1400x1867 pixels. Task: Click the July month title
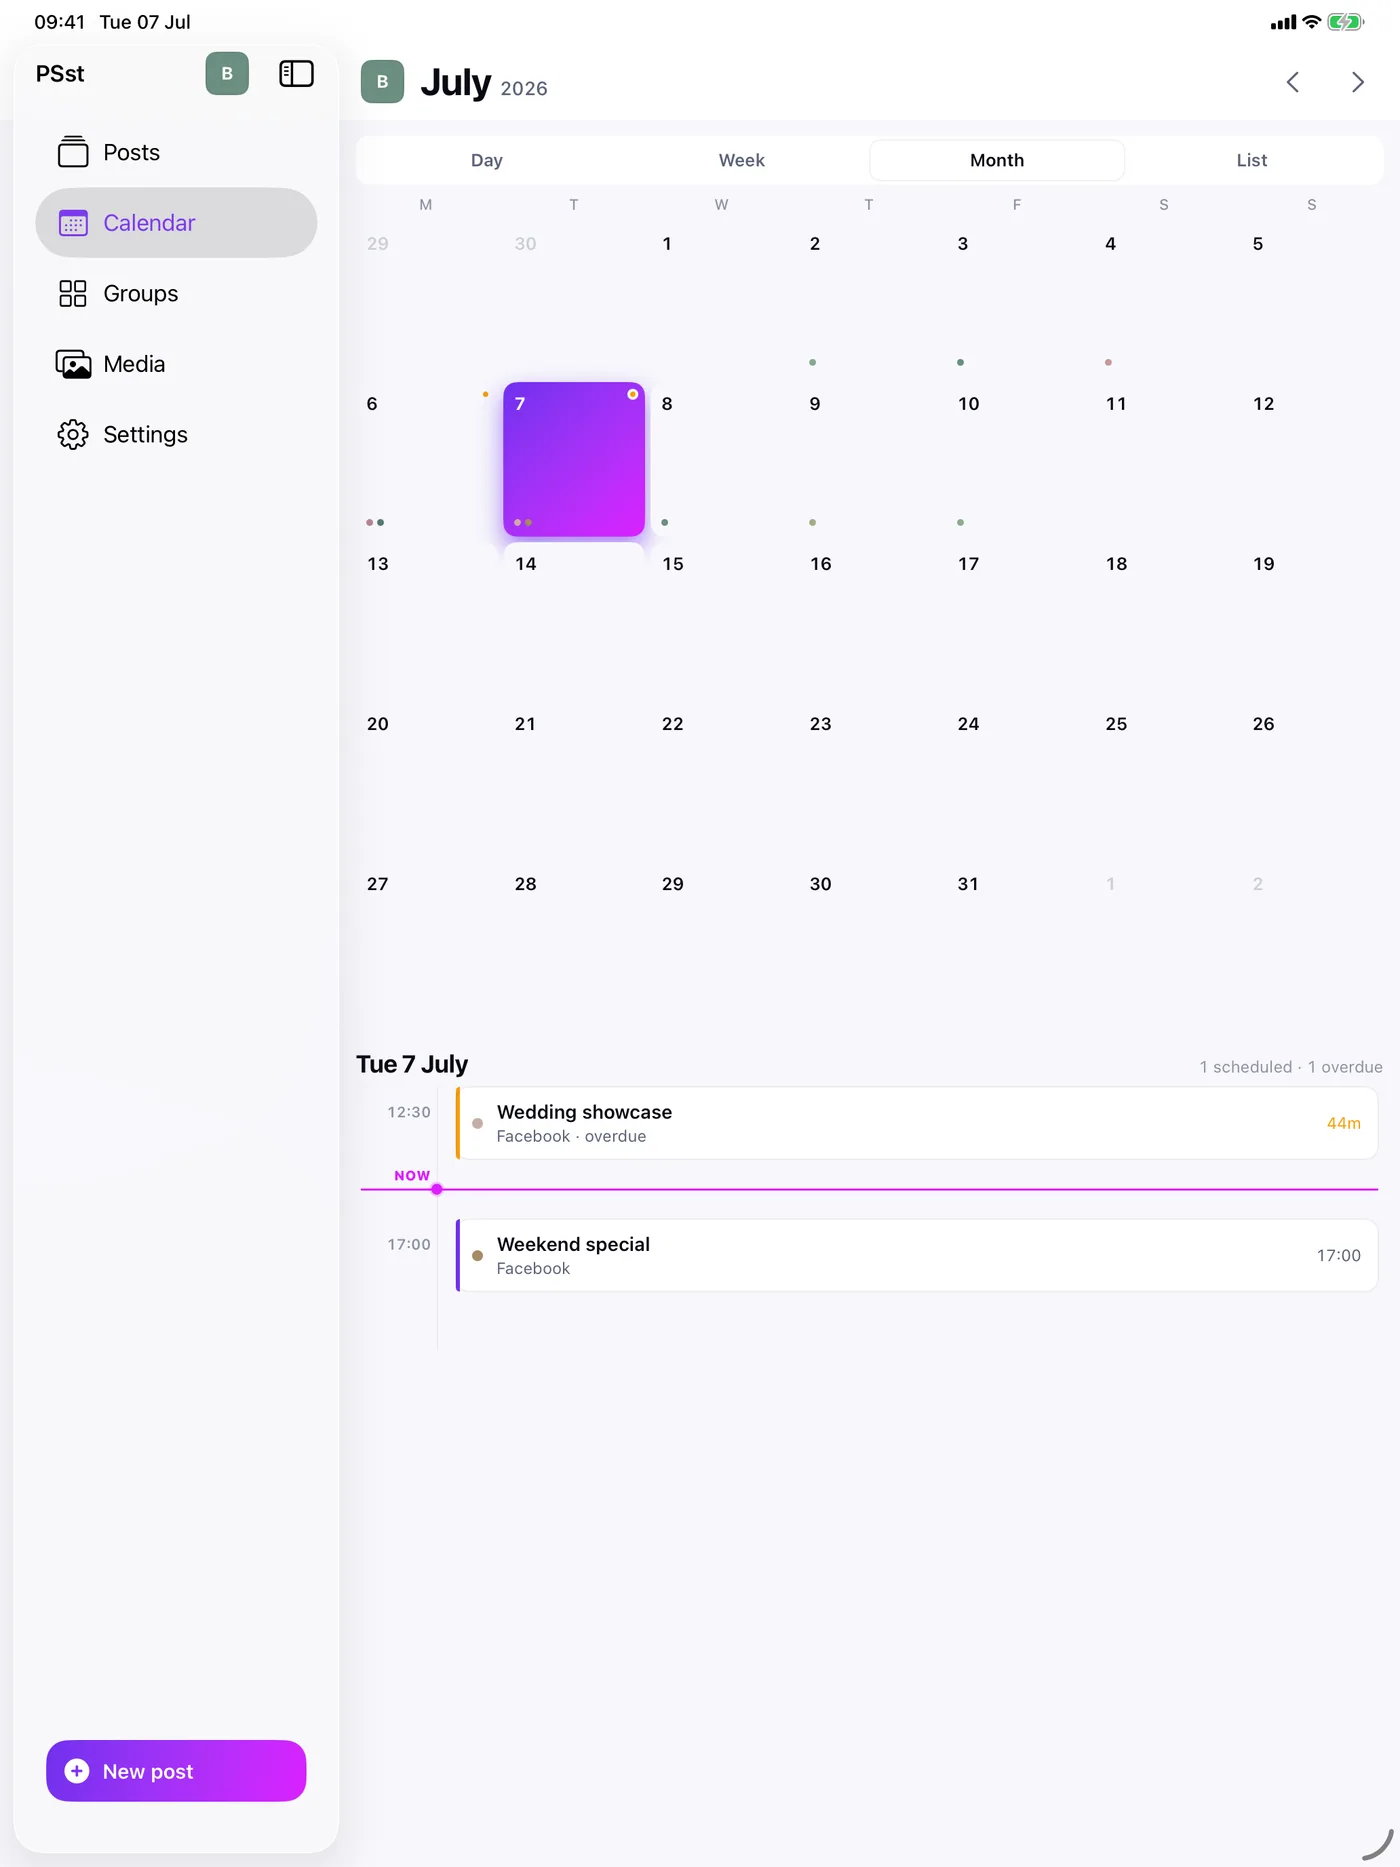click(x=456, y=82)
